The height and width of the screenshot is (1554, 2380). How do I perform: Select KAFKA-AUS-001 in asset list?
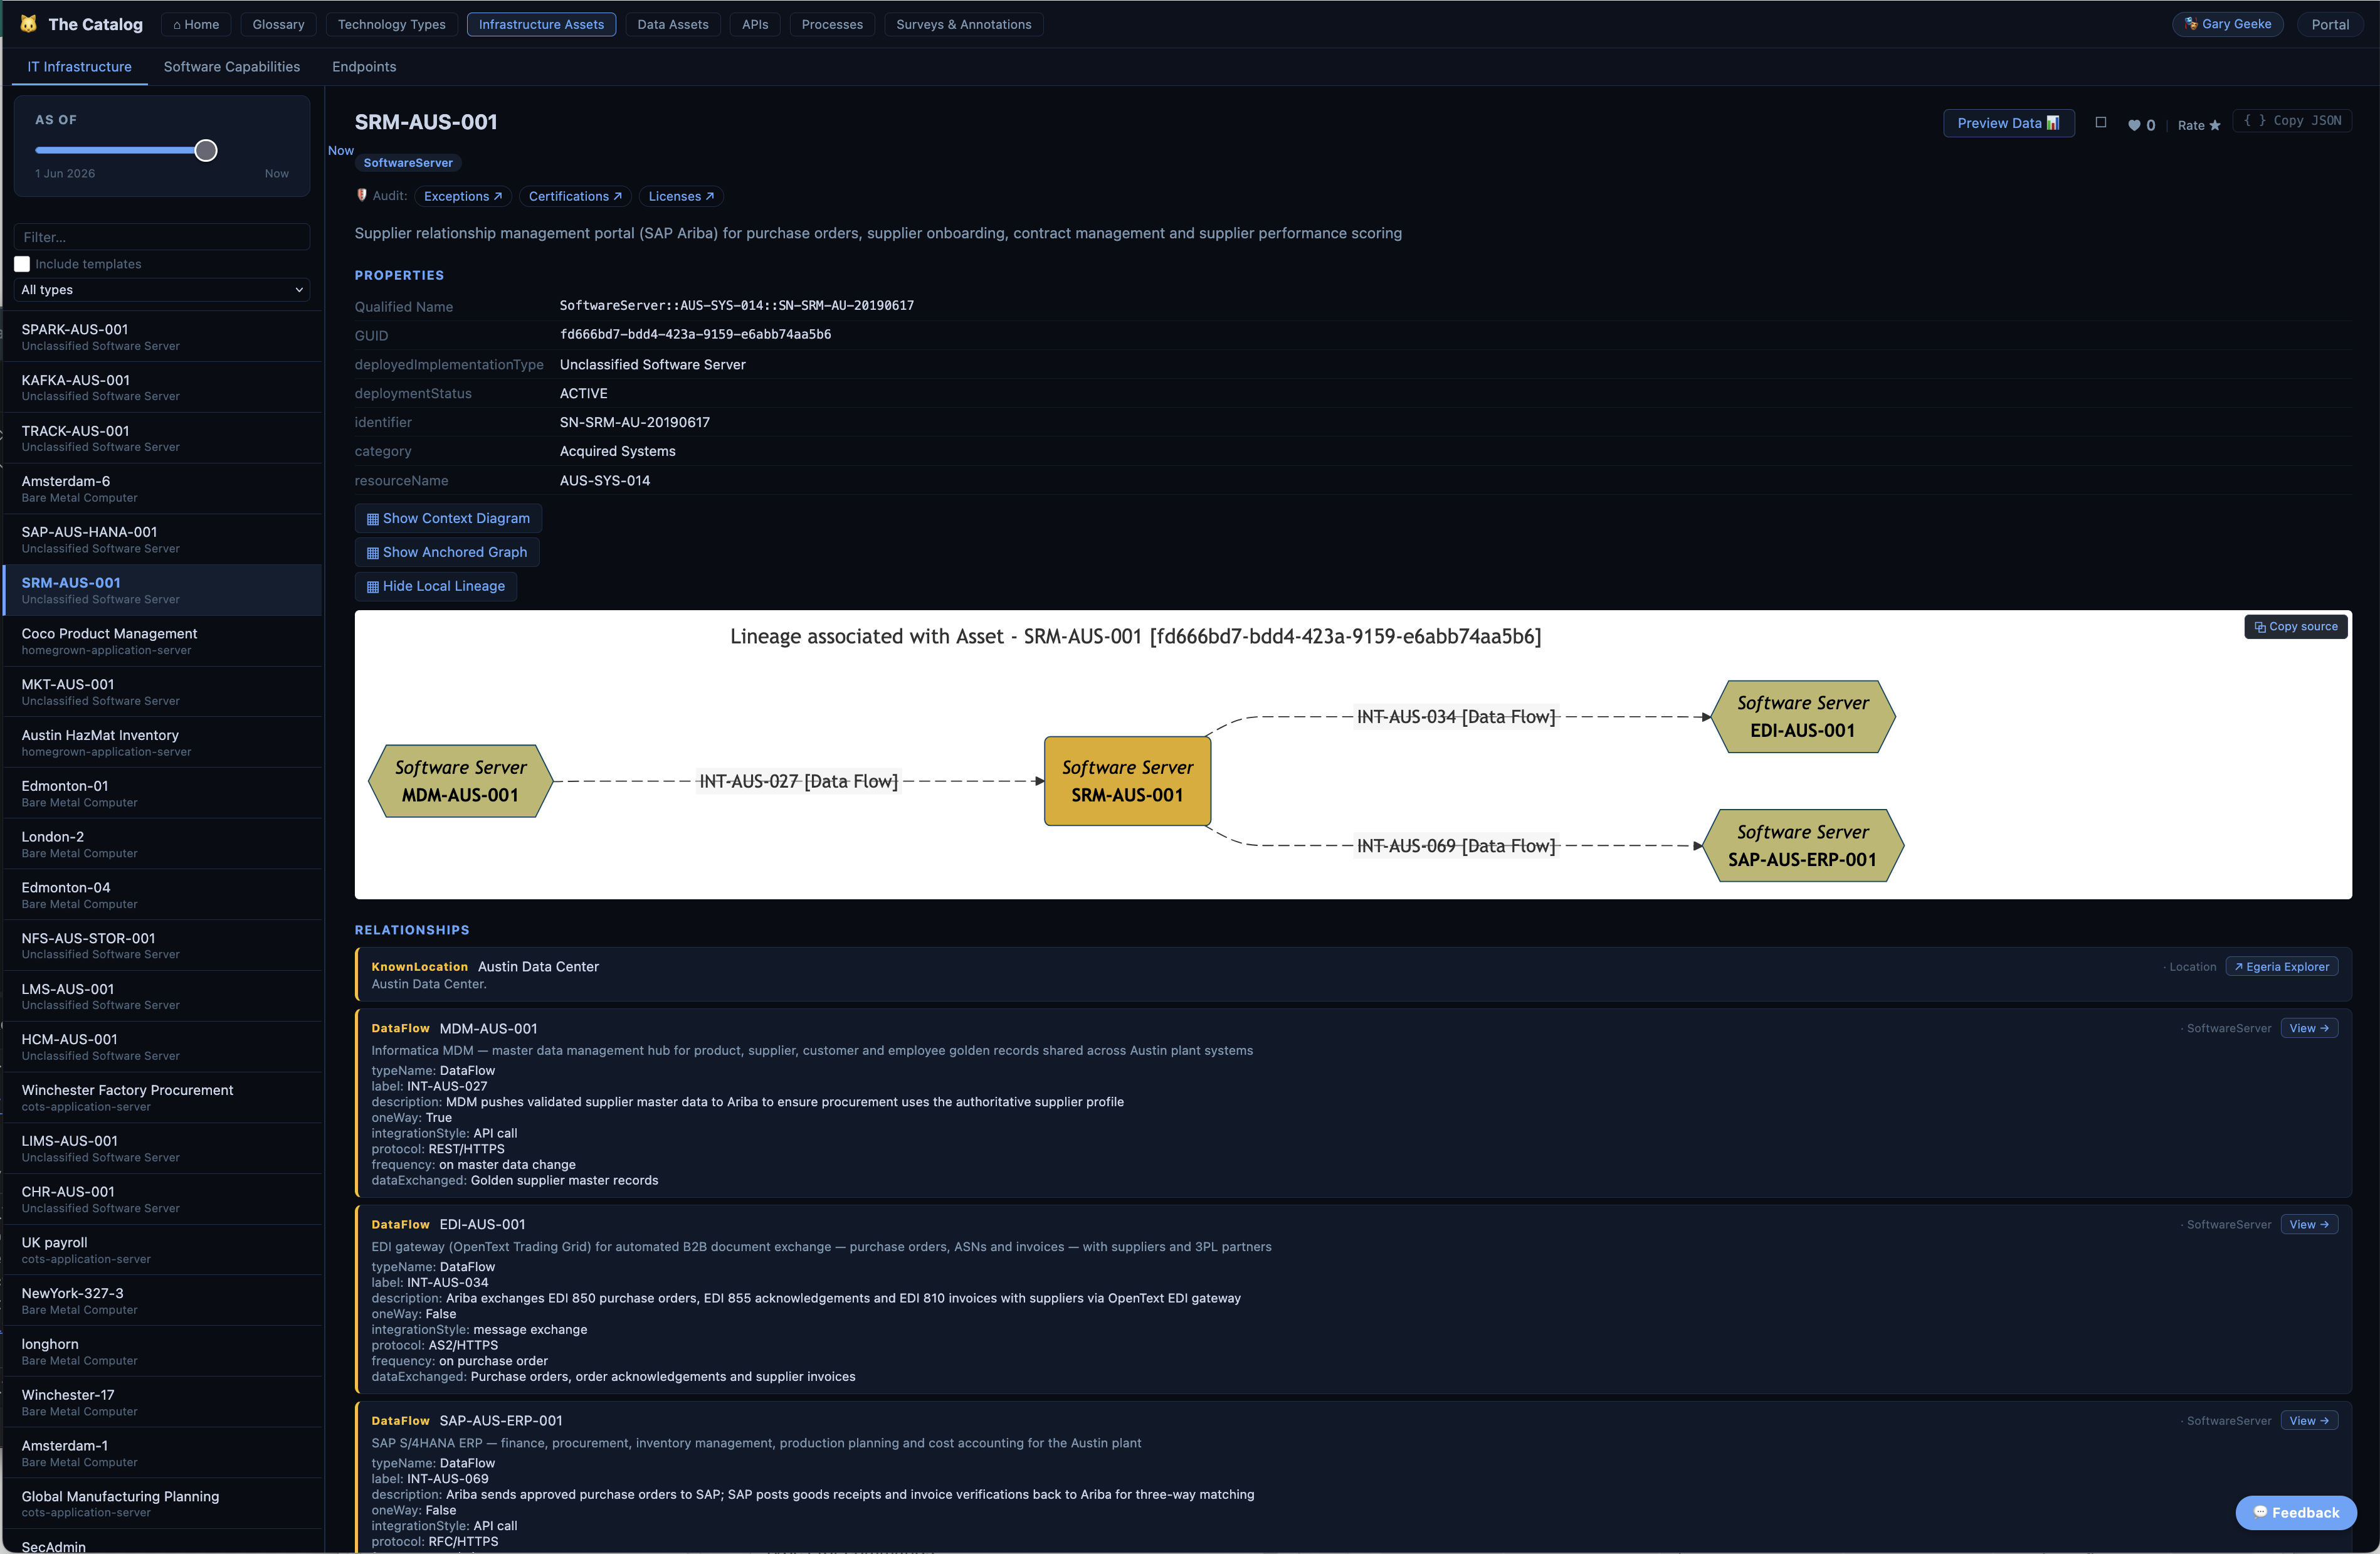coord(162,388)
